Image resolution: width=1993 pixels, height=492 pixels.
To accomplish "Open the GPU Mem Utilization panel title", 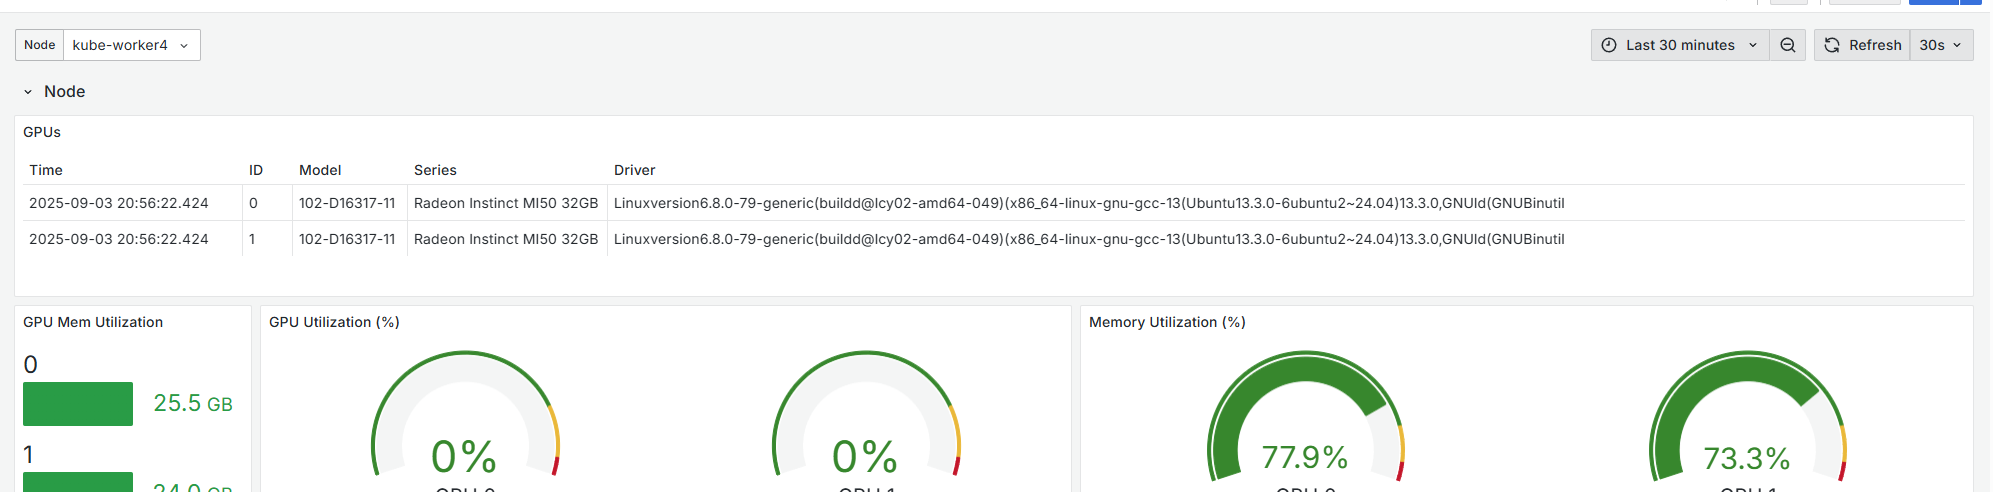I will point(93,322).
